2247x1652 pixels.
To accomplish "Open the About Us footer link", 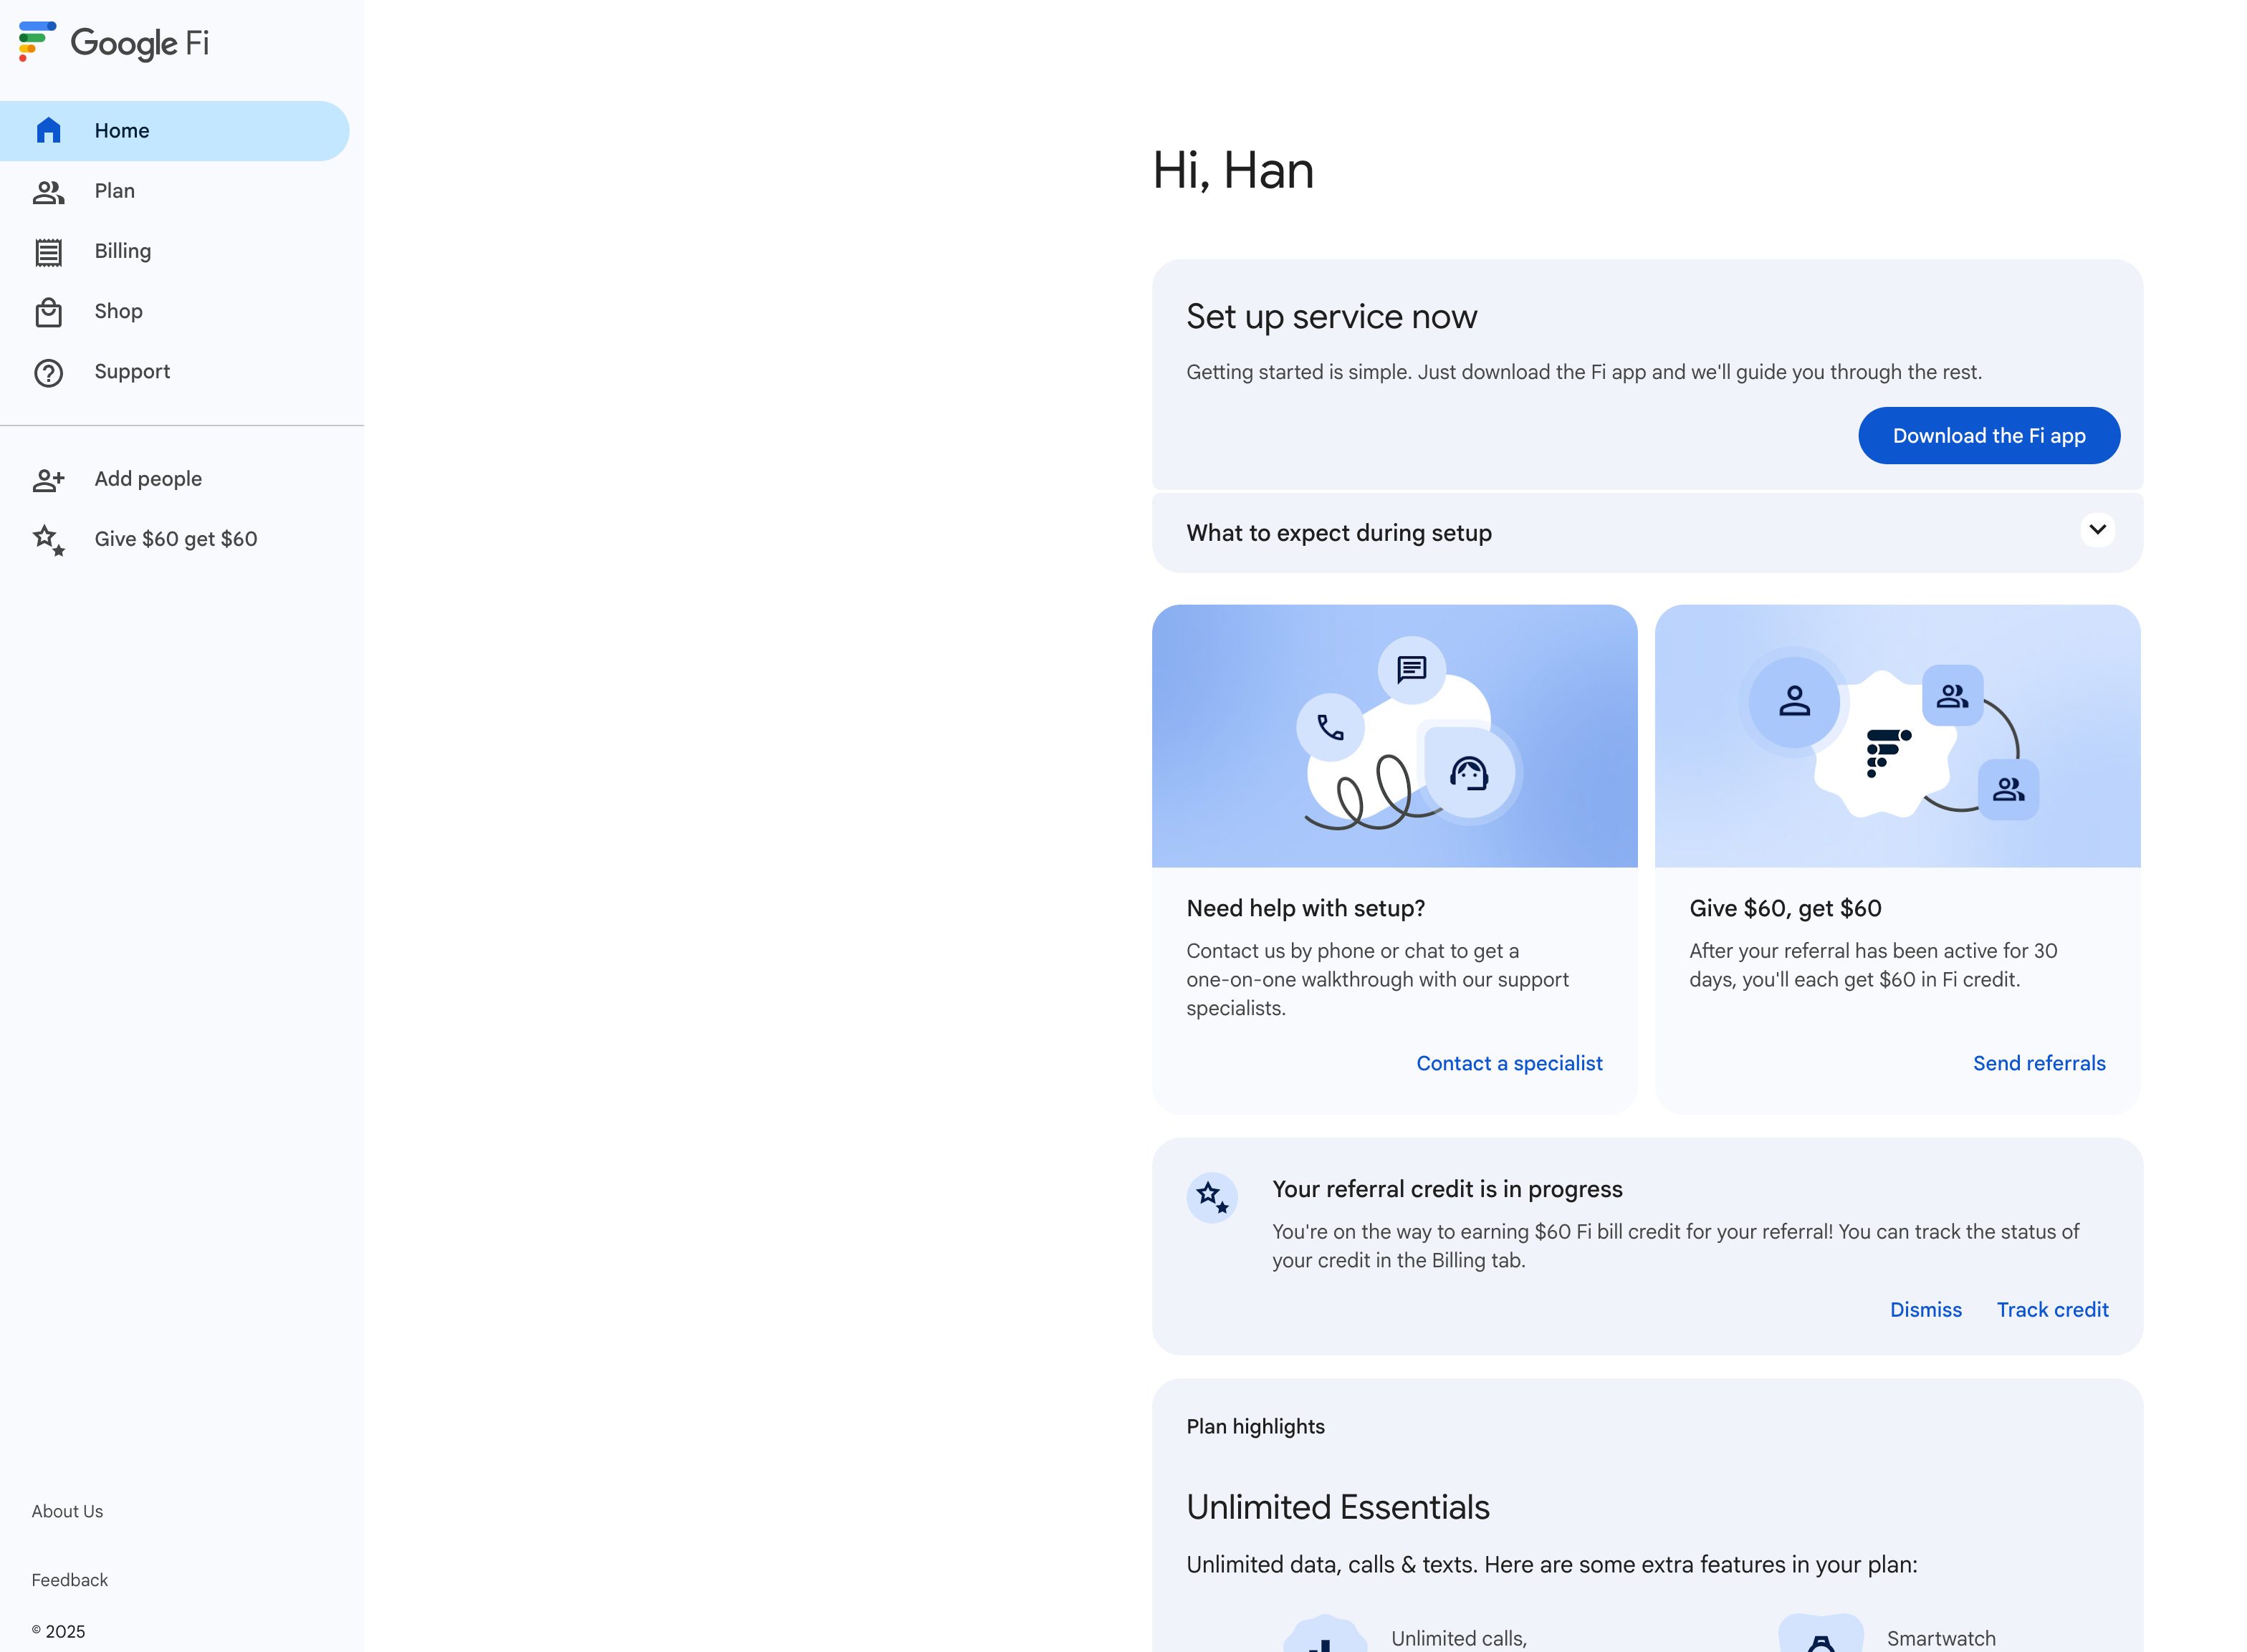I will [67, 1511].
